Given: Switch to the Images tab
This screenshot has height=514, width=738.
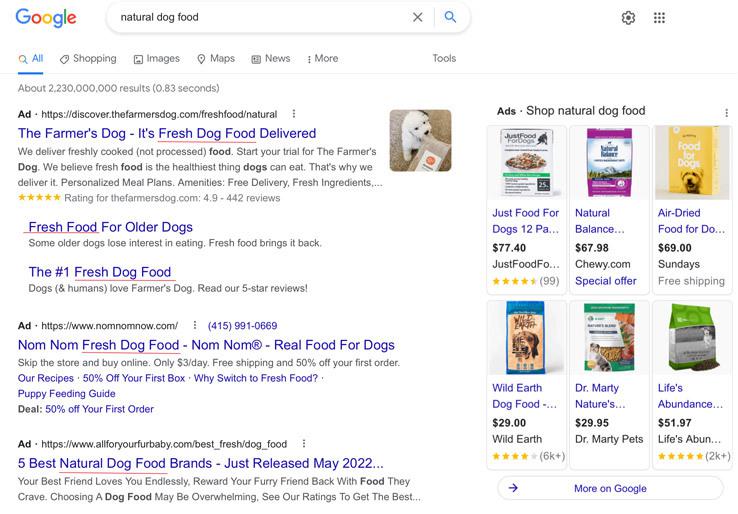Looking at the screenshot, I should pos(156,59).
